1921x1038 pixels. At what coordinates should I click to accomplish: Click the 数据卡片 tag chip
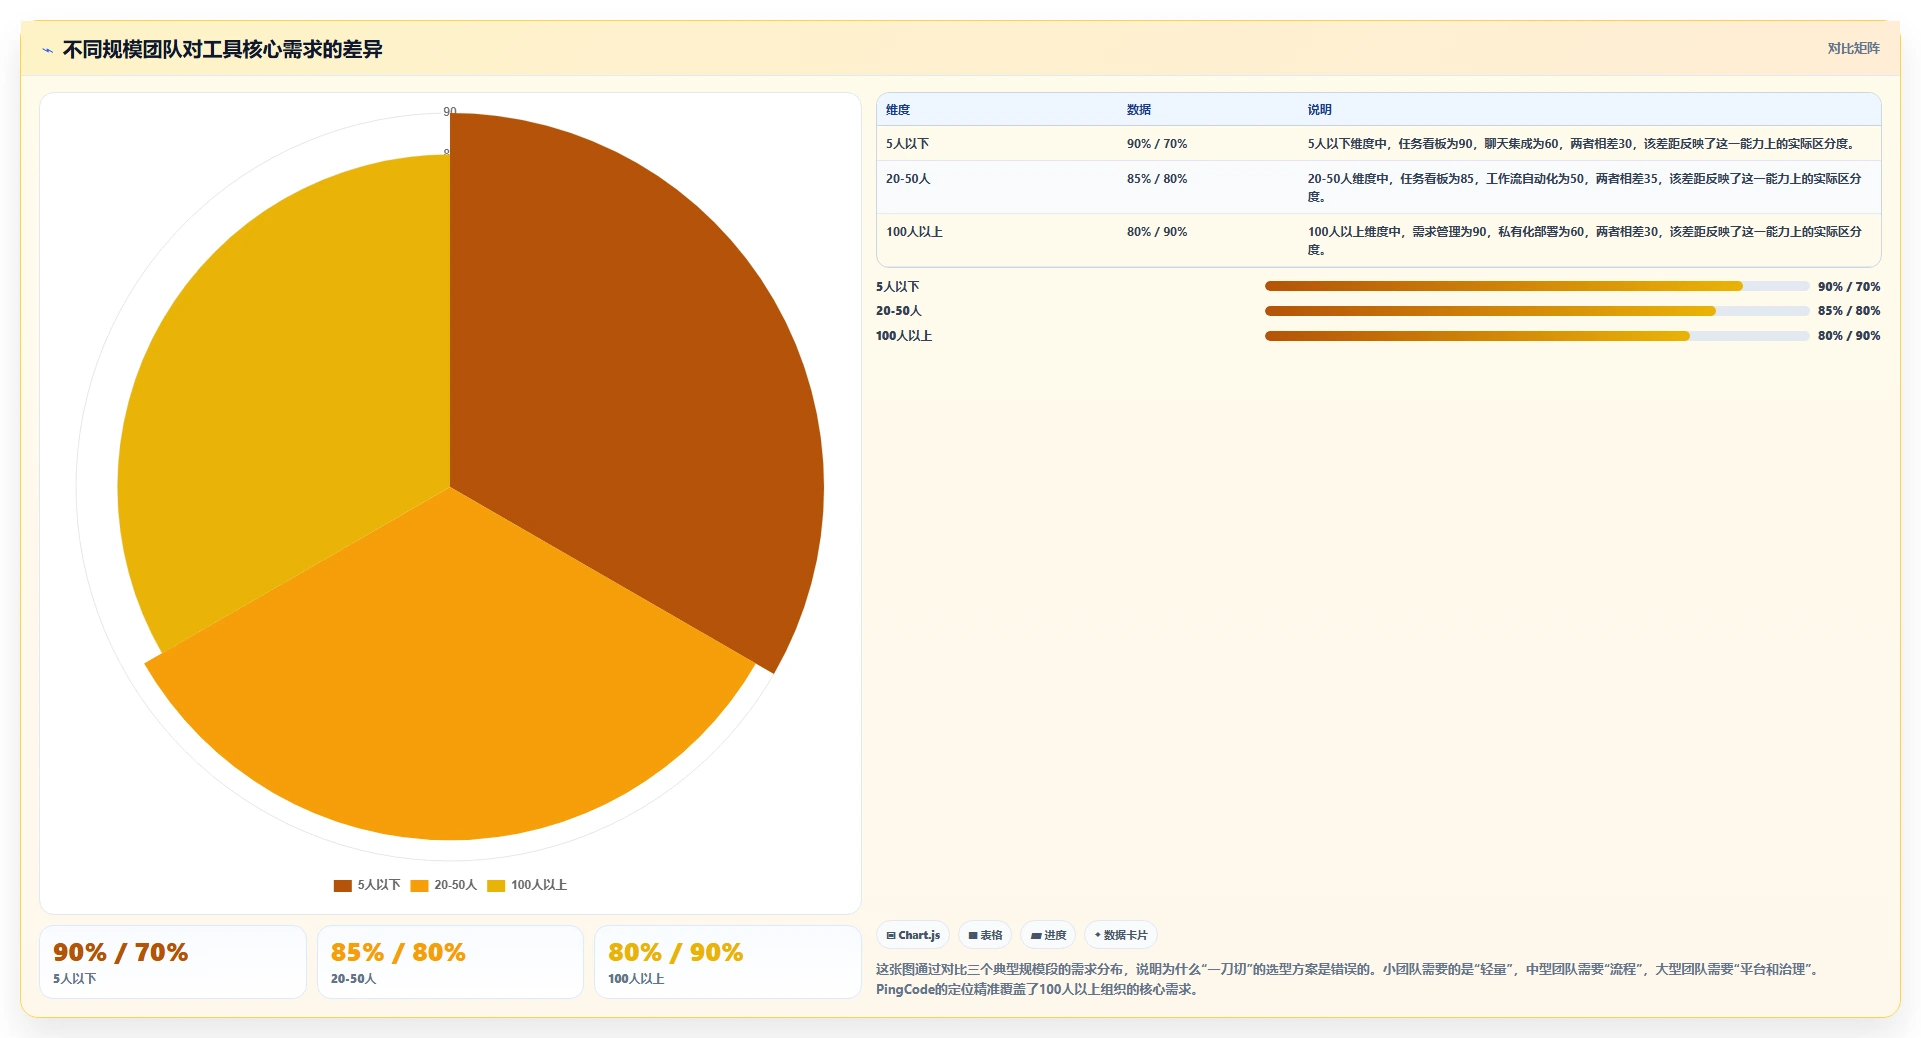tap(1121, 935)
